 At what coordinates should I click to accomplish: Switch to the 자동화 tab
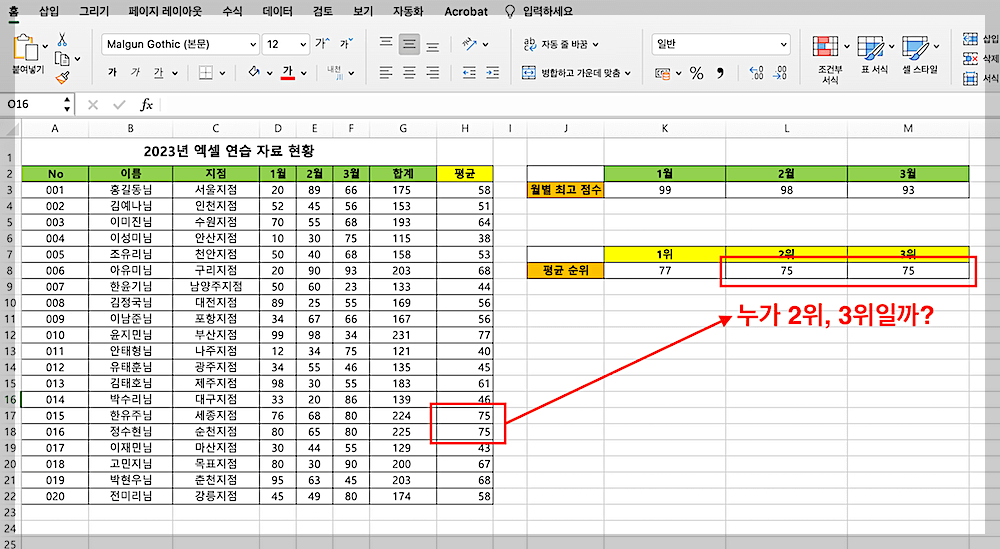(x=408, y=11)
